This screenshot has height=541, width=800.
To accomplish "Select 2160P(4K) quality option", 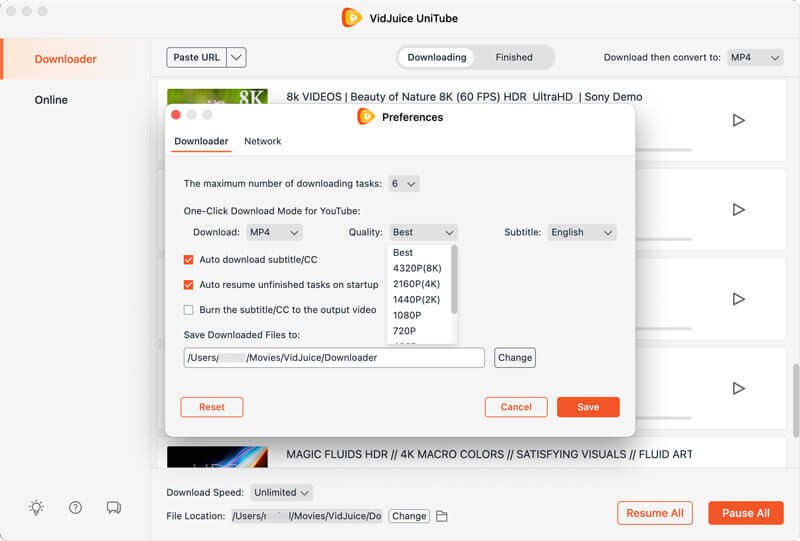I will click(x=416, y=284).
